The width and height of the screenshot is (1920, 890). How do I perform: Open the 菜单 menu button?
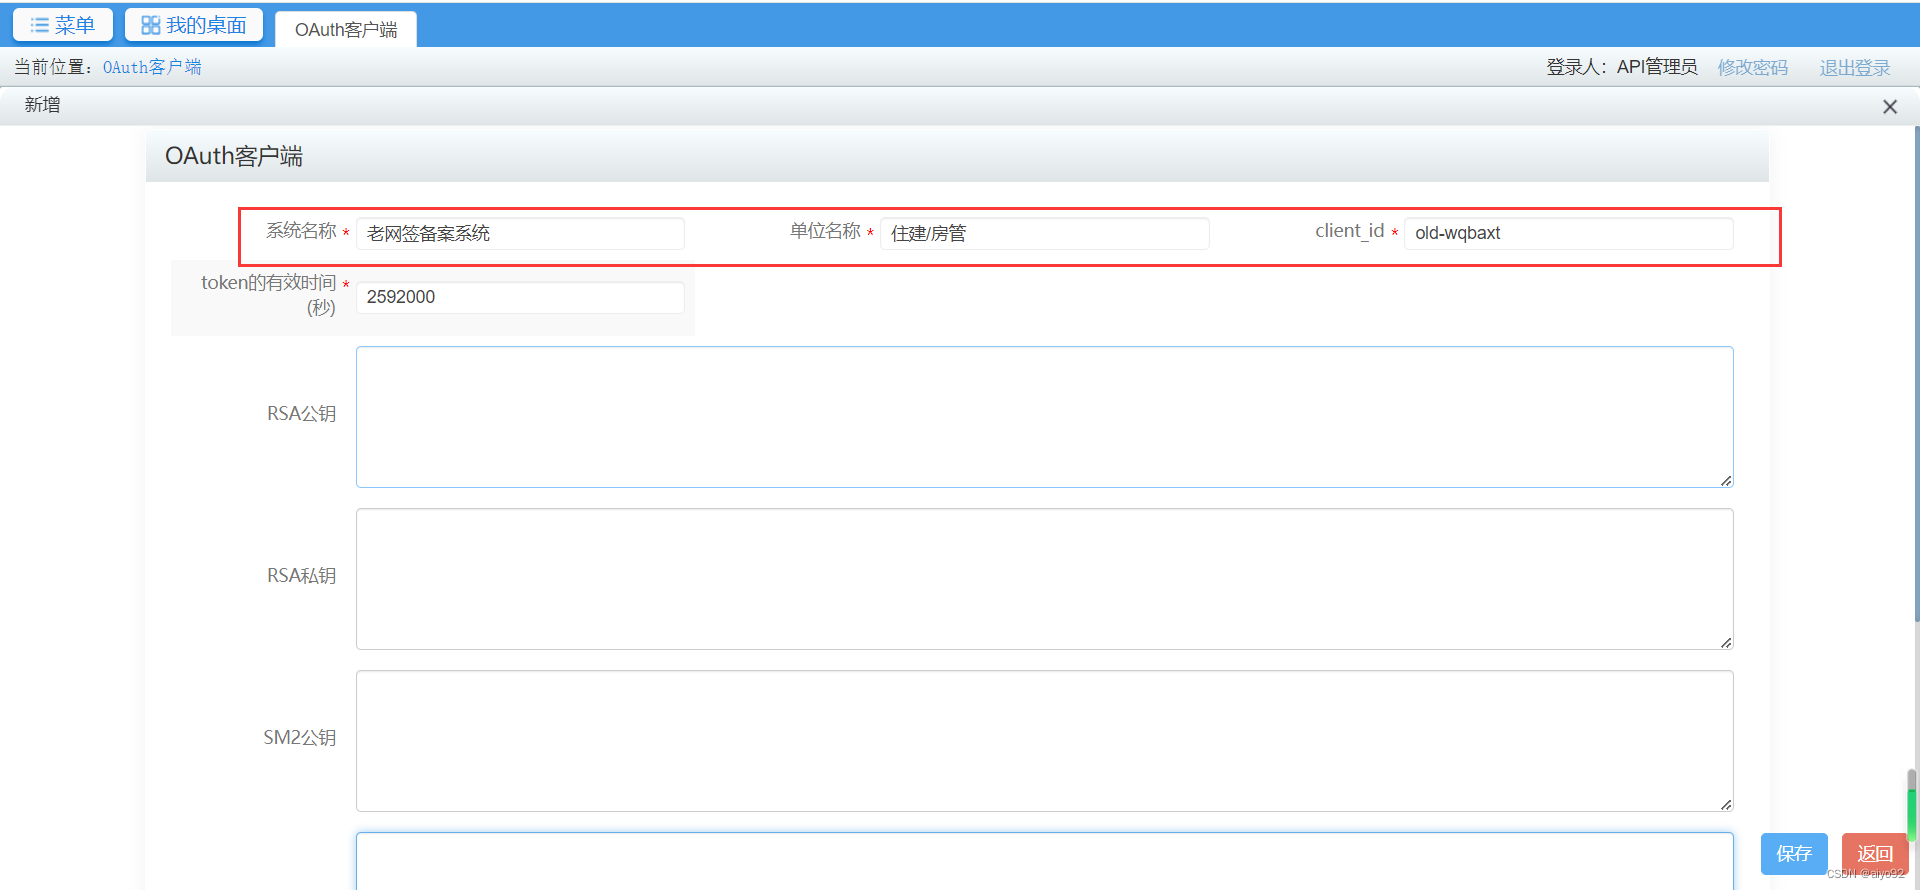[x=62, y=25]
